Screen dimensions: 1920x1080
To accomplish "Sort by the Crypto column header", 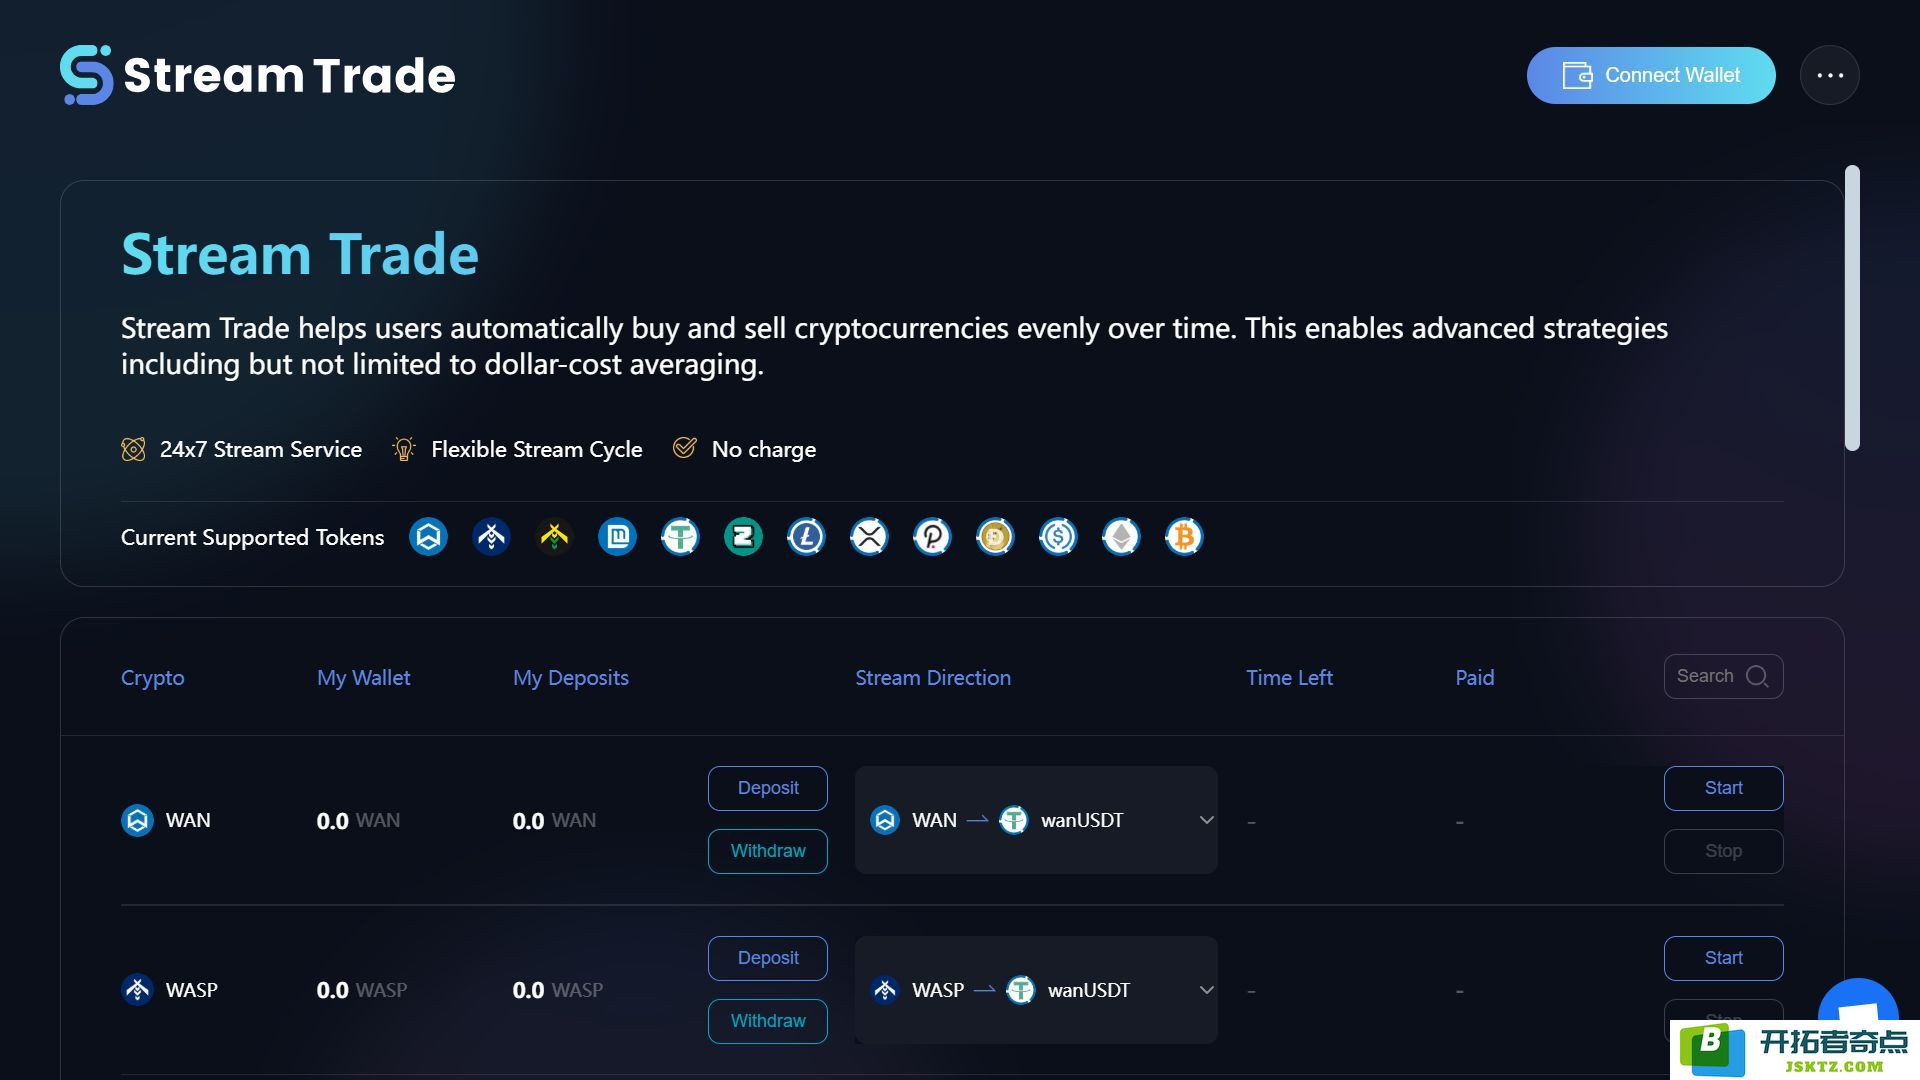I will click(152, 677).
